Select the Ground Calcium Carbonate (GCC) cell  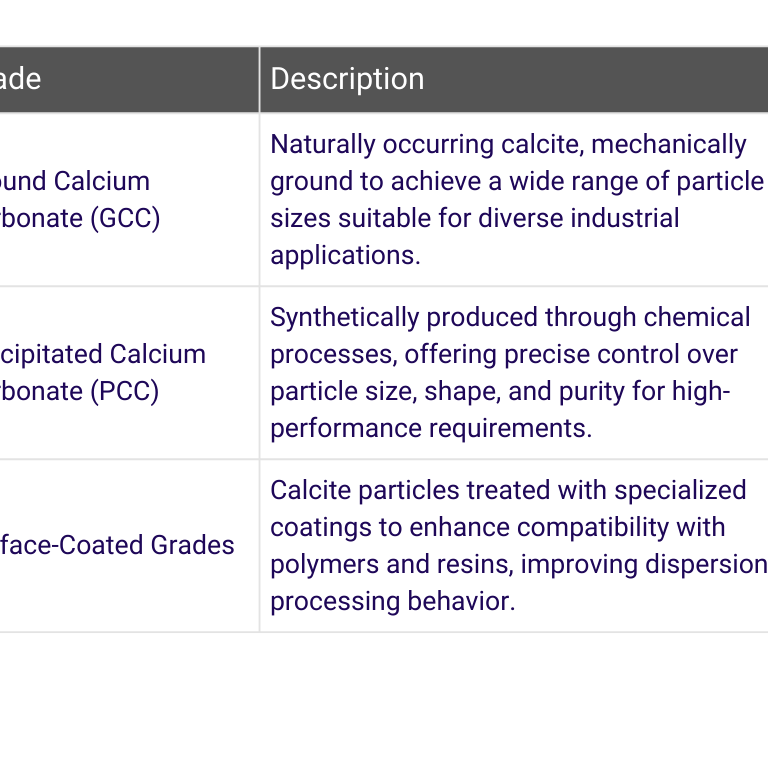tap(129, 199)
